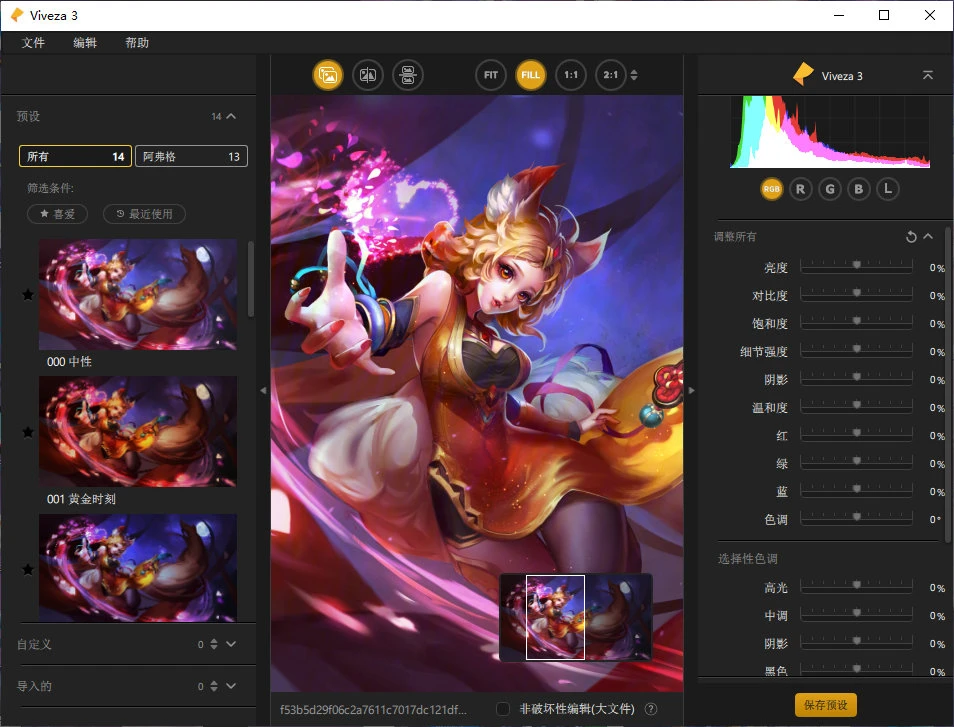
Task: Open the 编辑 menu
Action: click(85, 43)
